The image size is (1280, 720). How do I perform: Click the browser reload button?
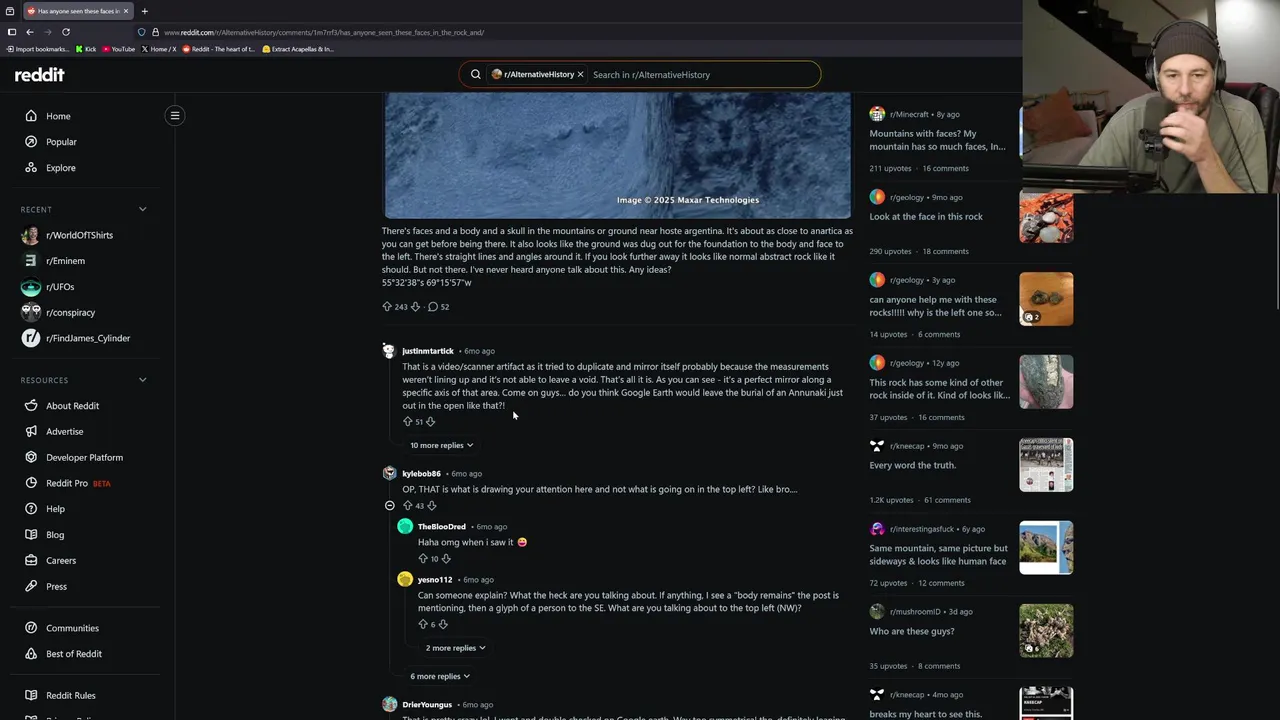click(x=66, y=32)
